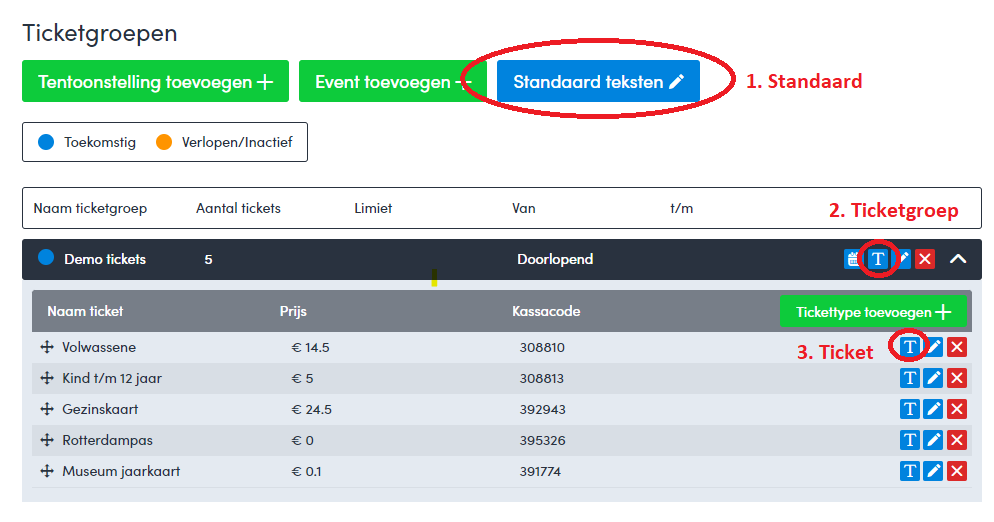Open text icon for Volwassene ticket
The image size is (994, 522).
909,347
